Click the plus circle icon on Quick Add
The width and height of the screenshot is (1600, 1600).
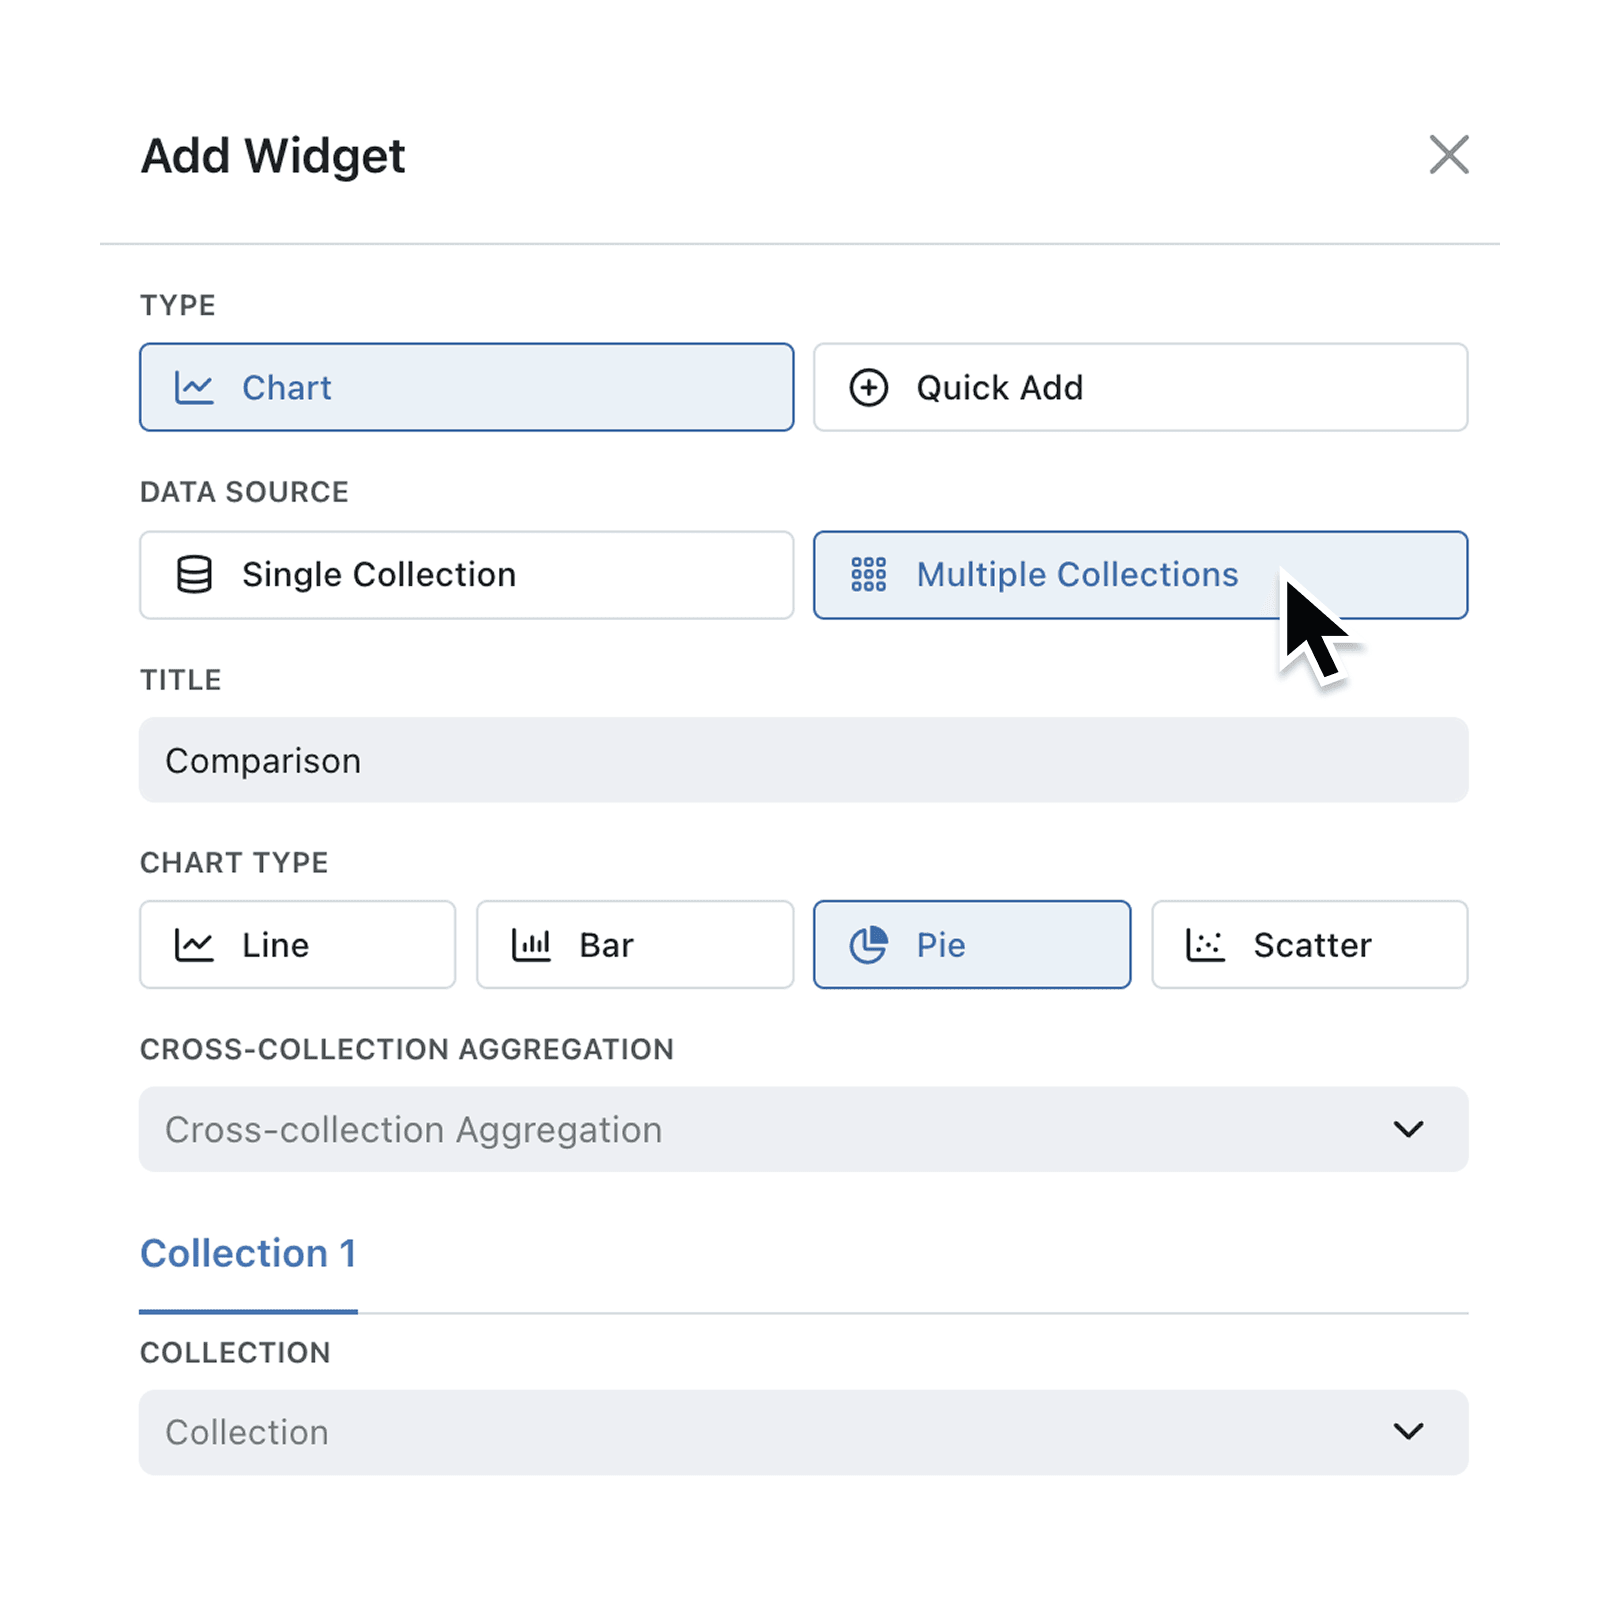(x=868, y=387)
